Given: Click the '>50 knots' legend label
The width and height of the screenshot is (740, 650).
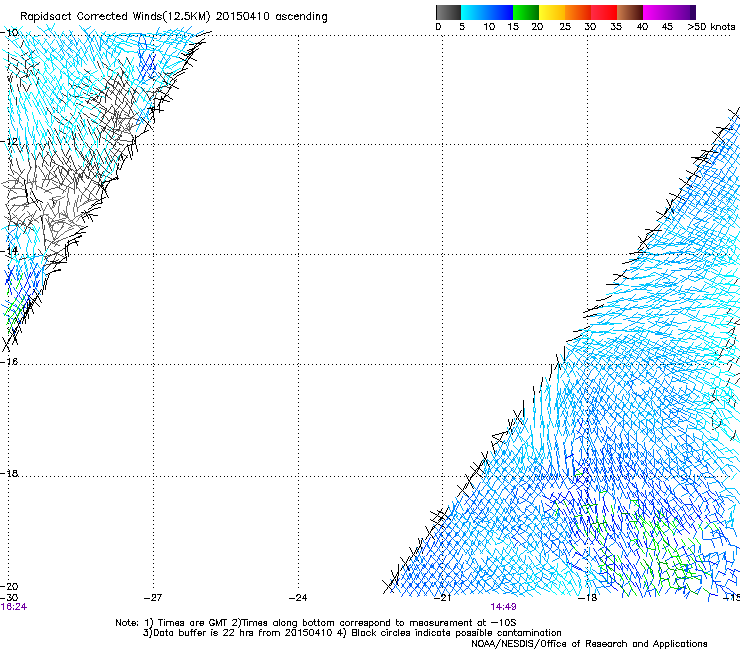Looking at the screenshot, I should 711,27.
